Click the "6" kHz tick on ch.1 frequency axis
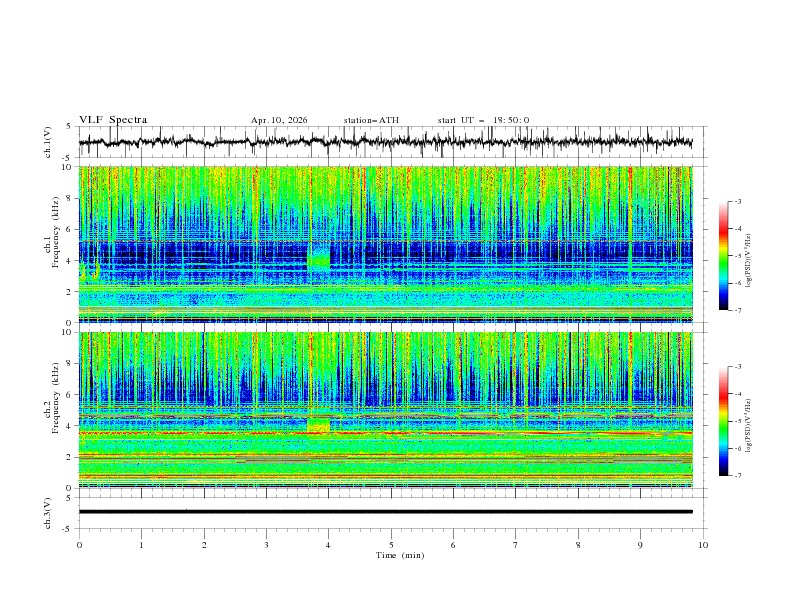This screenshot has height=612, width=792. (x=70, y=229)
